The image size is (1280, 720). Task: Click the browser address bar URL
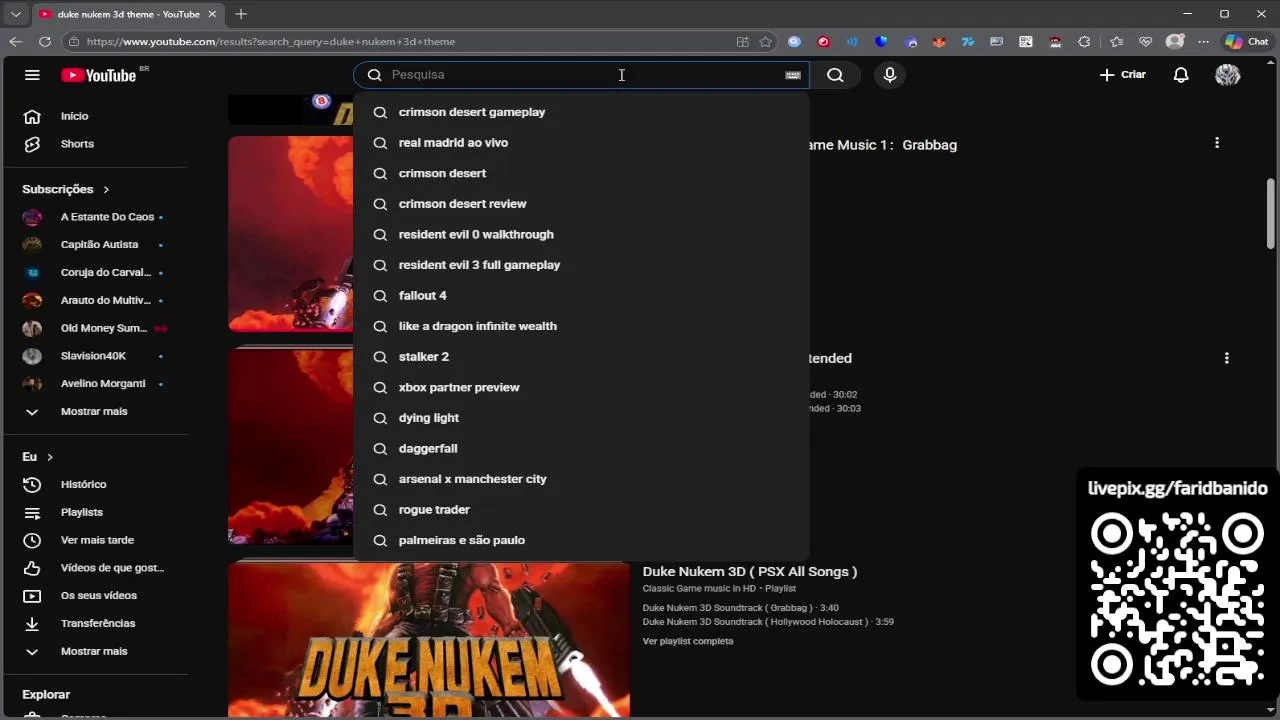tap(271, 42)
